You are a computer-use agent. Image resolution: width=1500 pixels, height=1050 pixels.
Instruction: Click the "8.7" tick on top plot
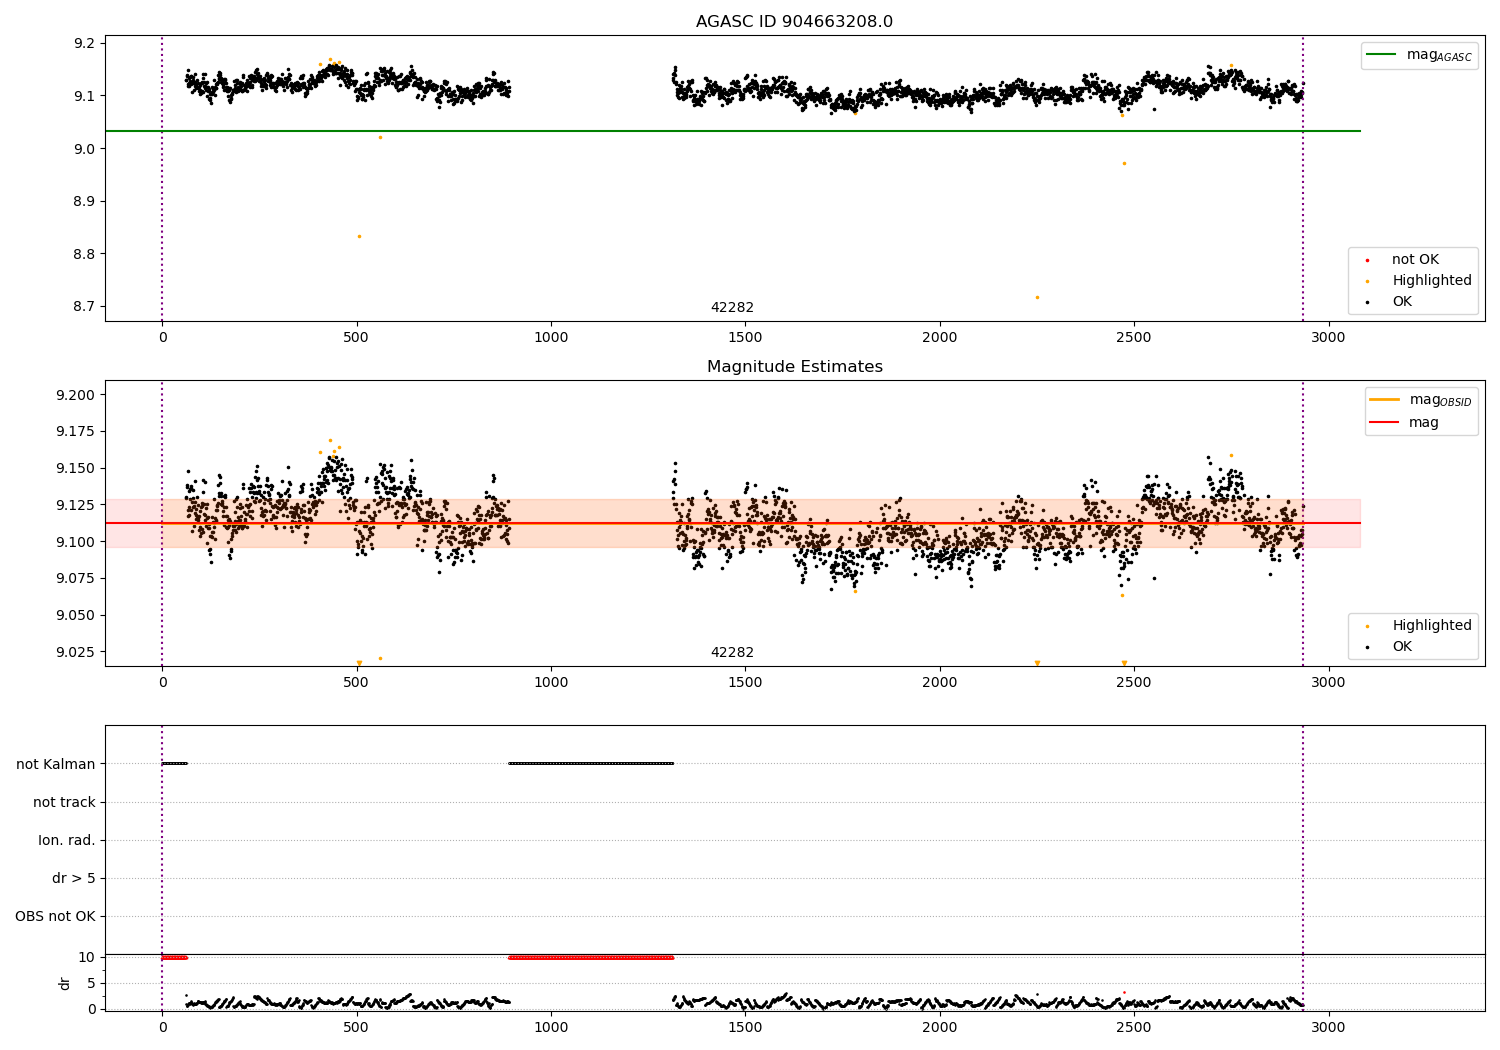(x=85, y=308)
